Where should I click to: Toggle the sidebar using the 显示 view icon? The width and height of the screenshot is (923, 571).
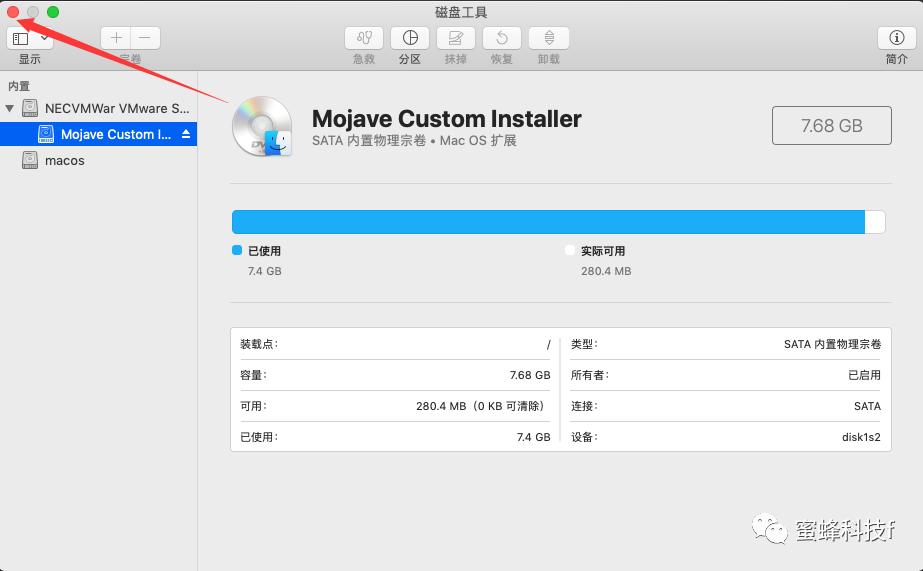(x=21, y=38)
